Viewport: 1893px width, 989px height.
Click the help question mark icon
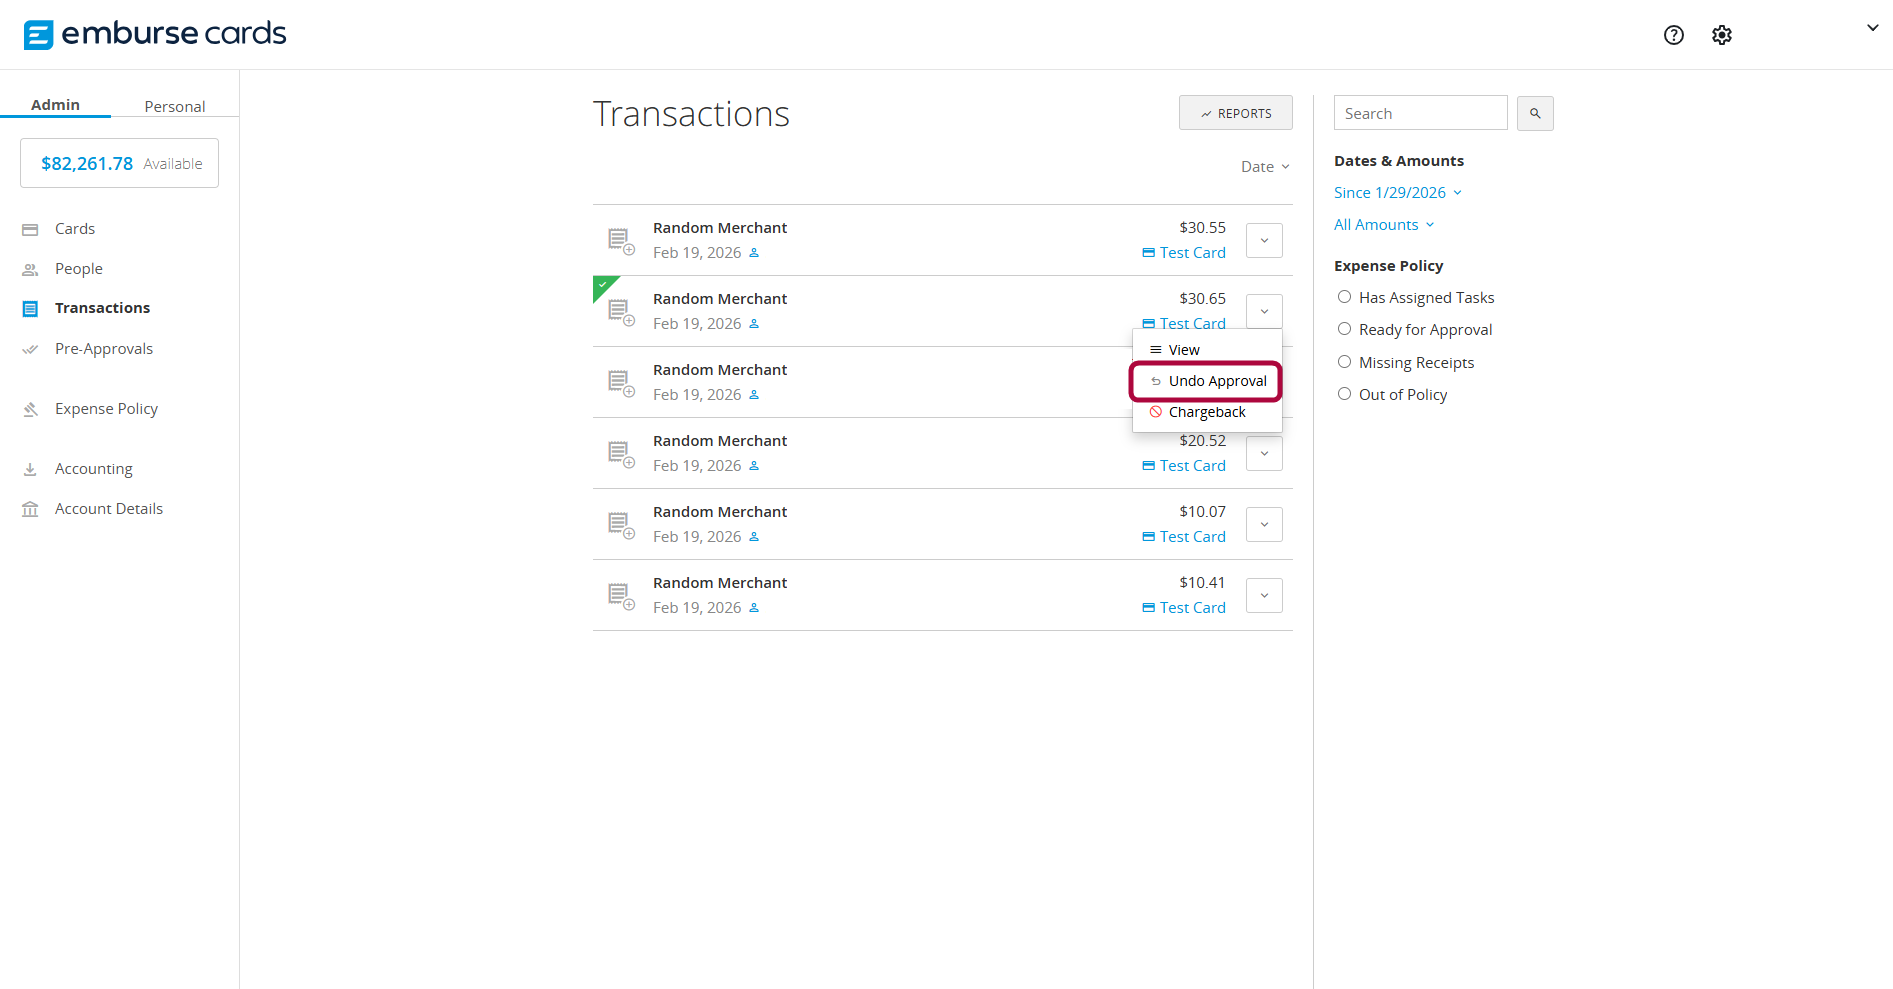tap(1673, 35)
